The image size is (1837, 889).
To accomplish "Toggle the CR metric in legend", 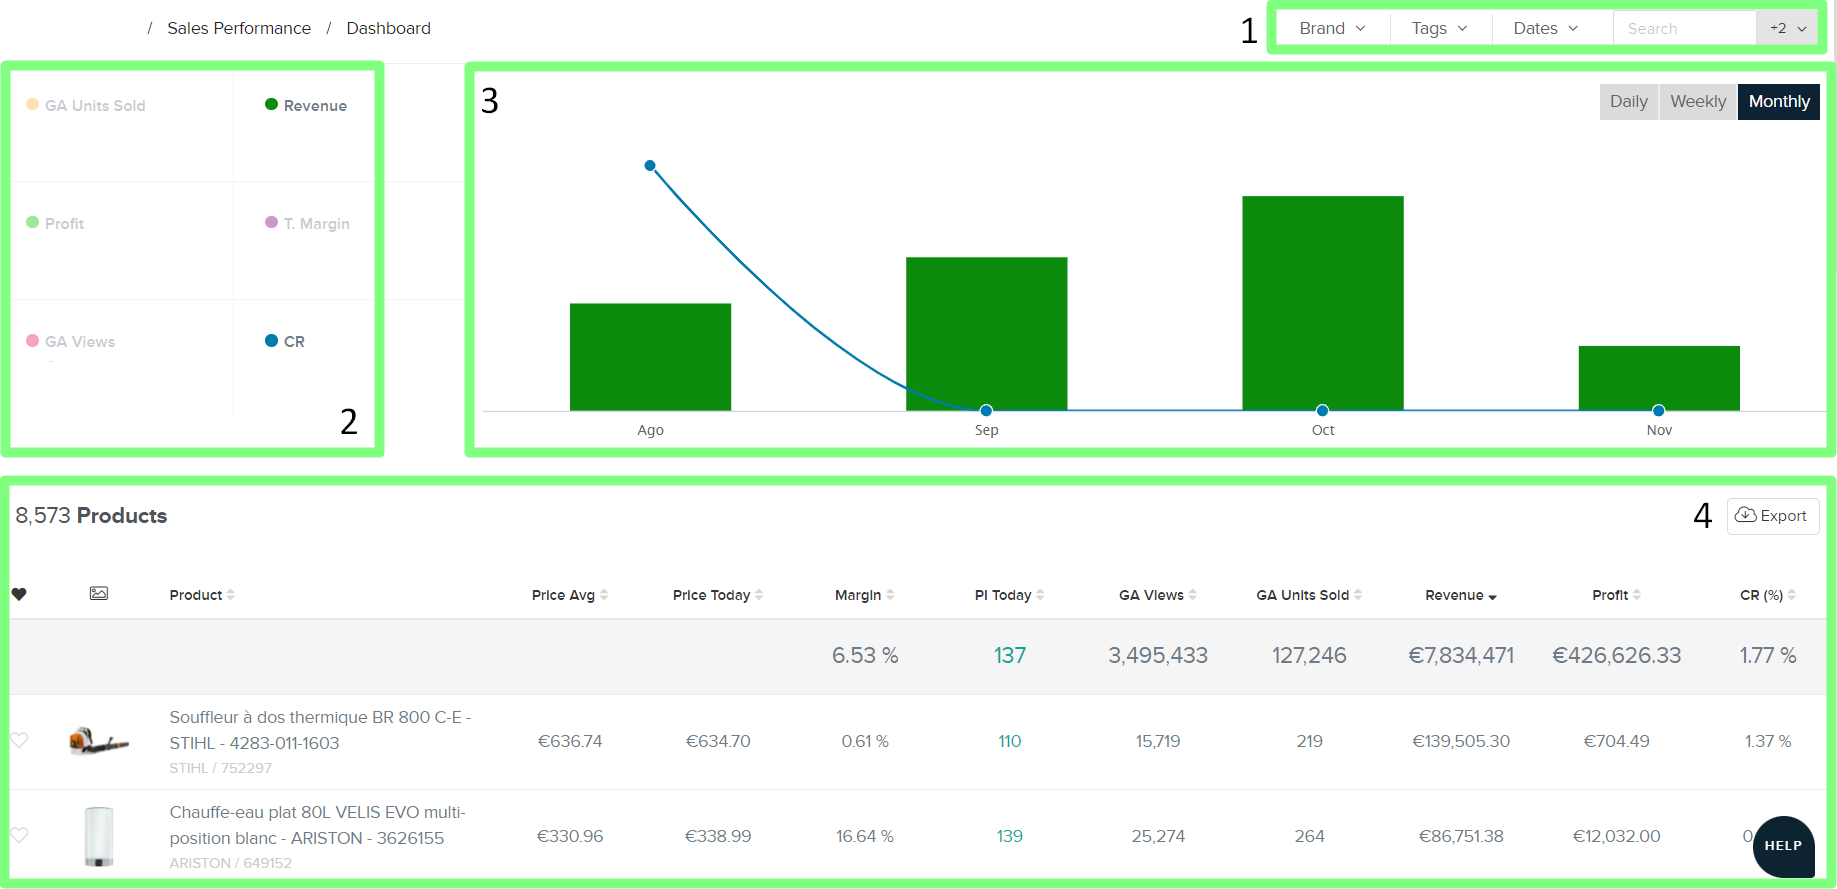I will [293, 342].
